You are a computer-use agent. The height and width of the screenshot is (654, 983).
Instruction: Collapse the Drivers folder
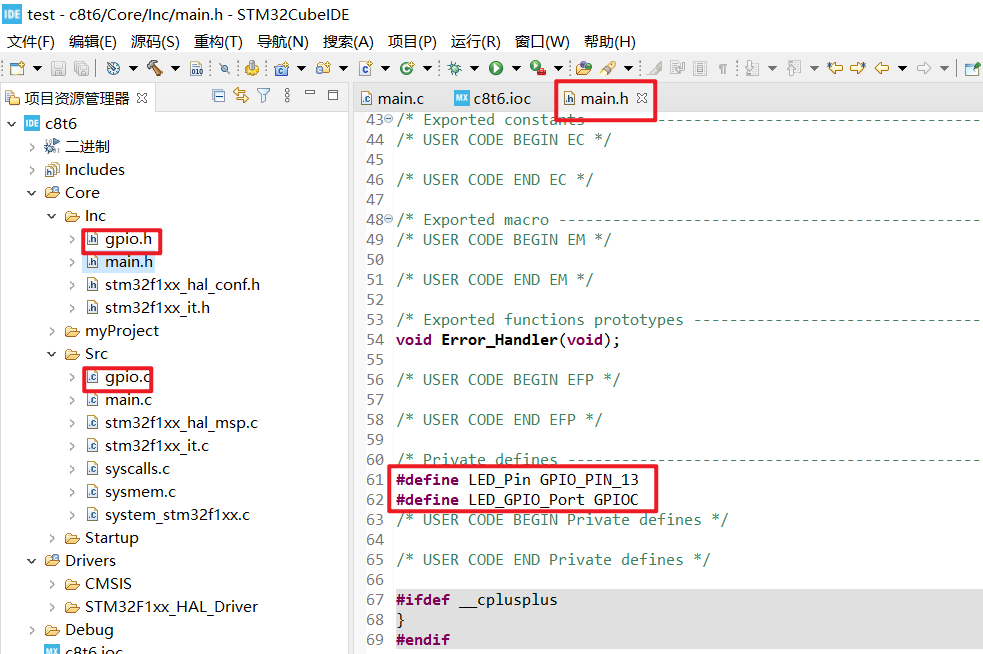[32, 561]
